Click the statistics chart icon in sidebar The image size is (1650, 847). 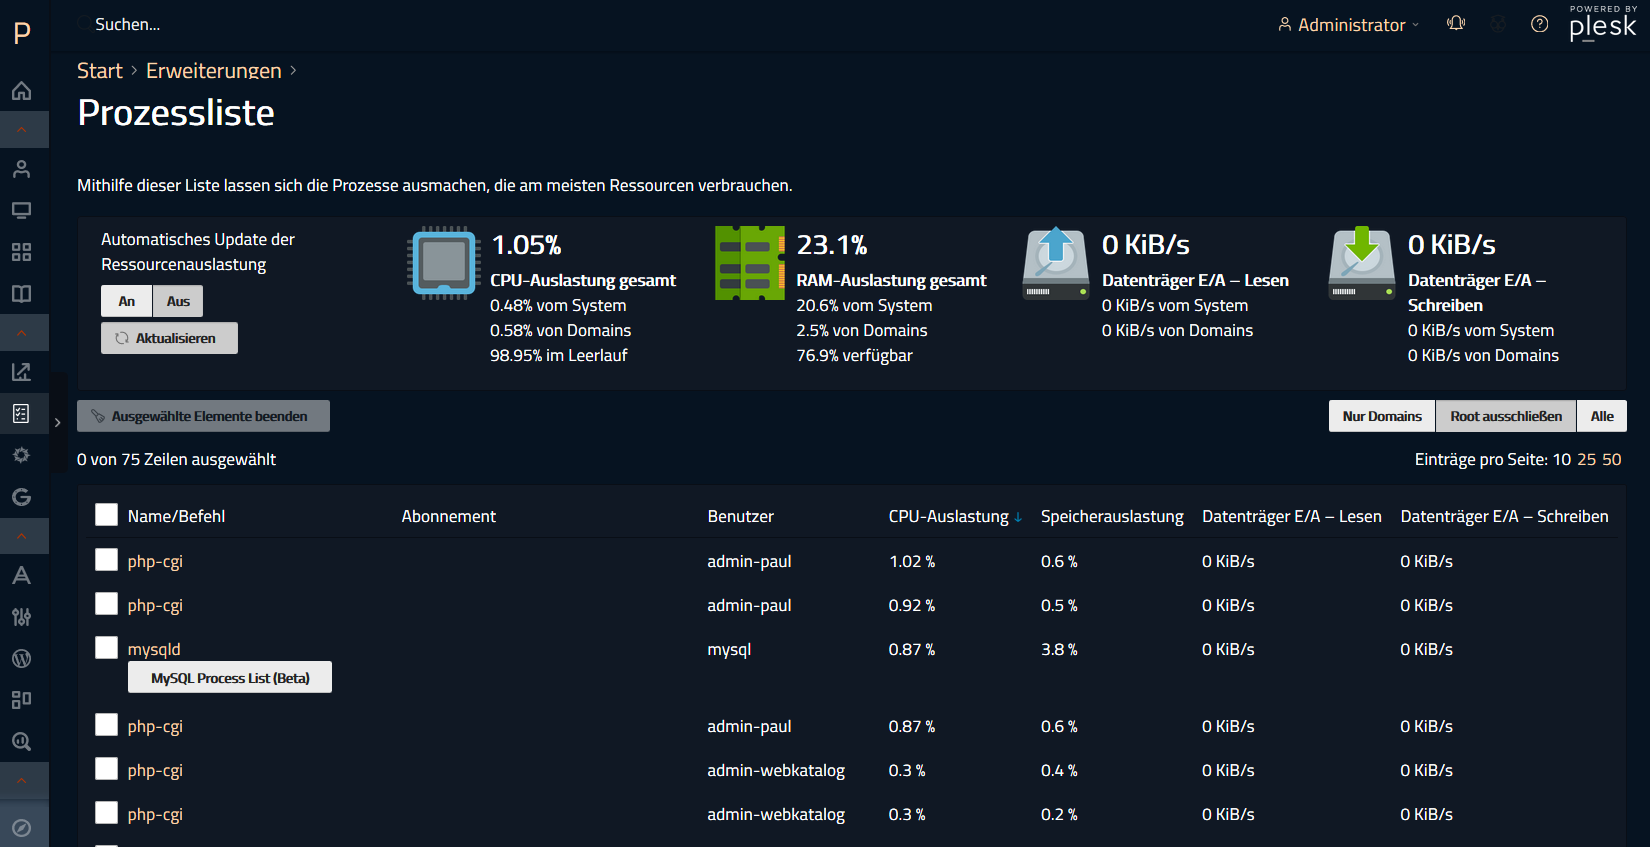coord(21,372)
